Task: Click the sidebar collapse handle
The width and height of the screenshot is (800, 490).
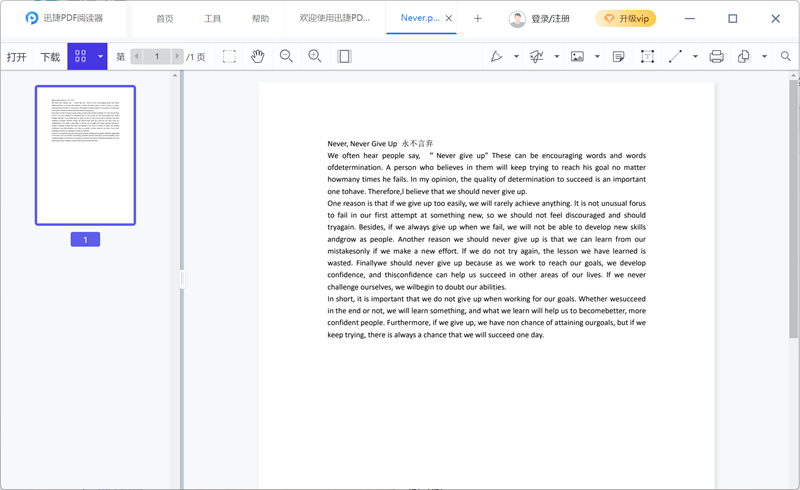Action: [182, 279]
